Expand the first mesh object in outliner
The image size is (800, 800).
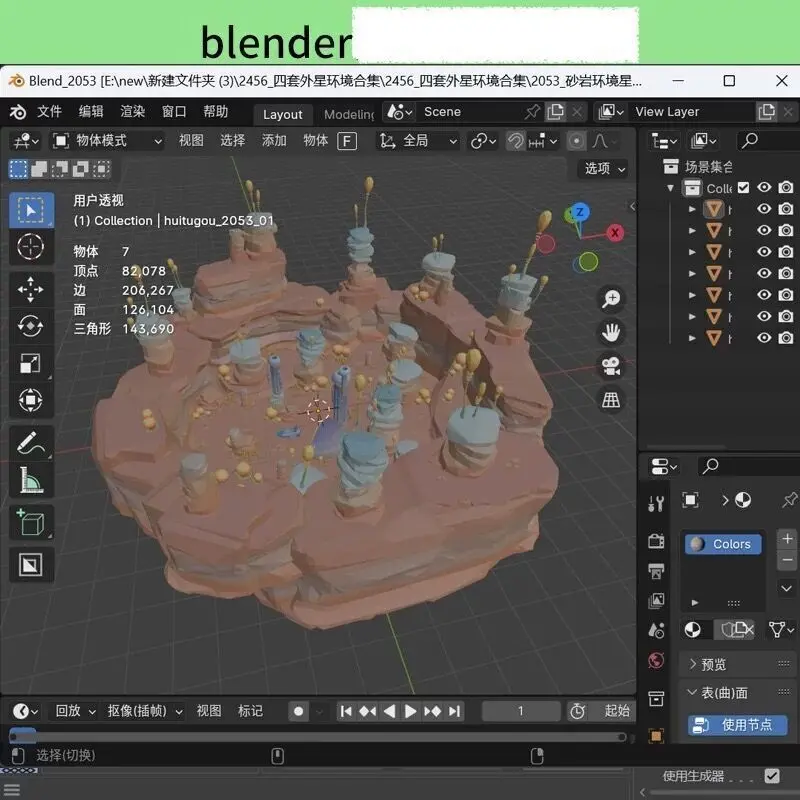pos(692,209)
